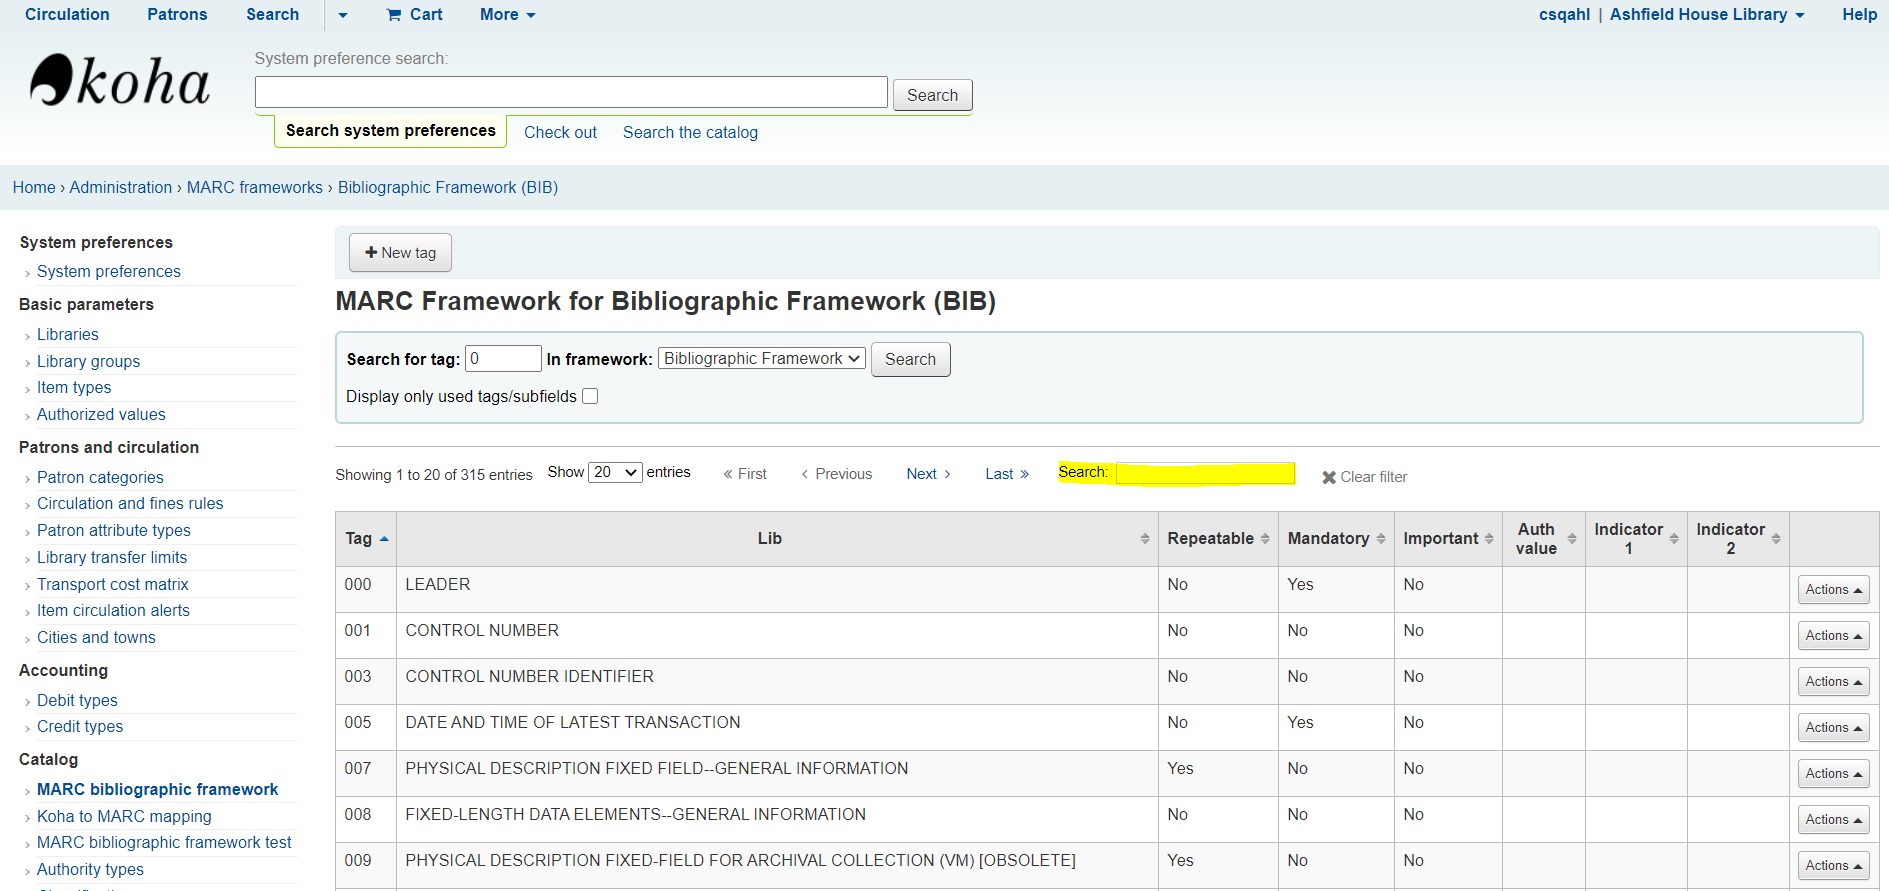The height and width of the screenshot is (891, 1889).
Task: Open the Cart from the top bar
Action: 414,15
